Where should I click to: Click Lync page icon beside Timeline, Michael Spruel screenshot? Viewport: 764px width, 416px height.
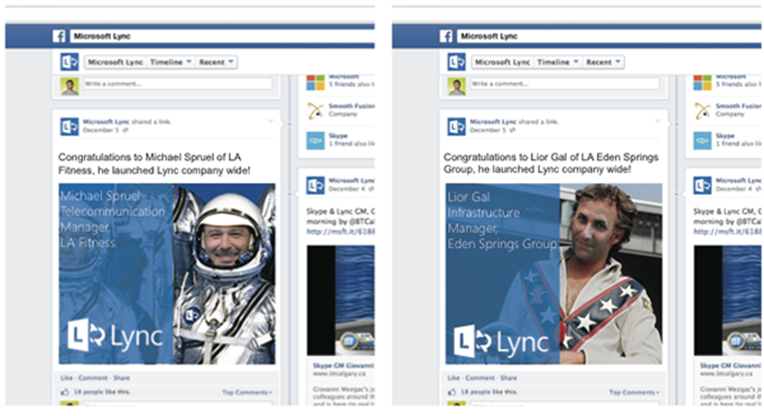coord(70,62)
